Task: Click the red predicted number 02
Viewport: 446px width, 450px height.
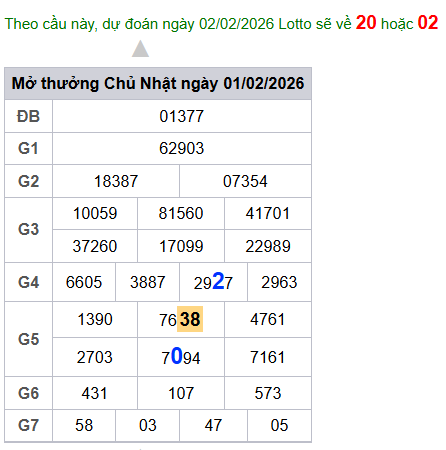Action: [427, 23]
